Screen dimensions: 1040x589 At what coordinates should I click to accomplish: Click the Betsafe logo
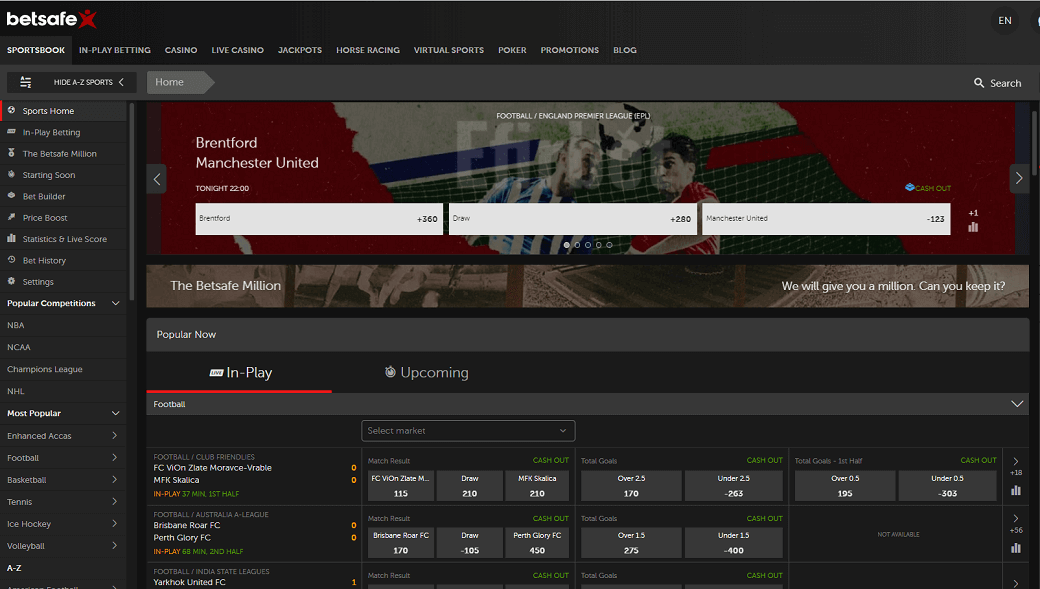(52, 19)
